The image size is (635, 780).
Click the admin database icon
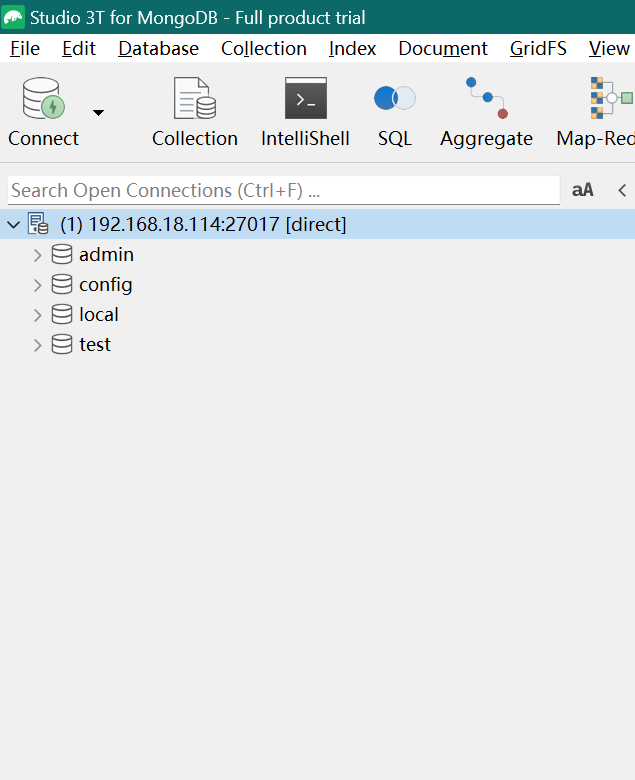tap(62, 254)
